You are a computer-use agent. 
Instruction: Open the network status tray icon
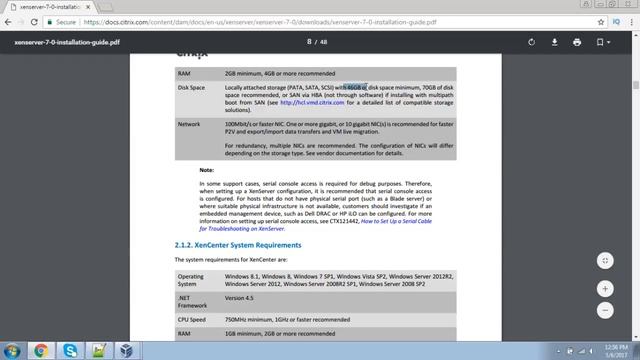pos(582,351)
